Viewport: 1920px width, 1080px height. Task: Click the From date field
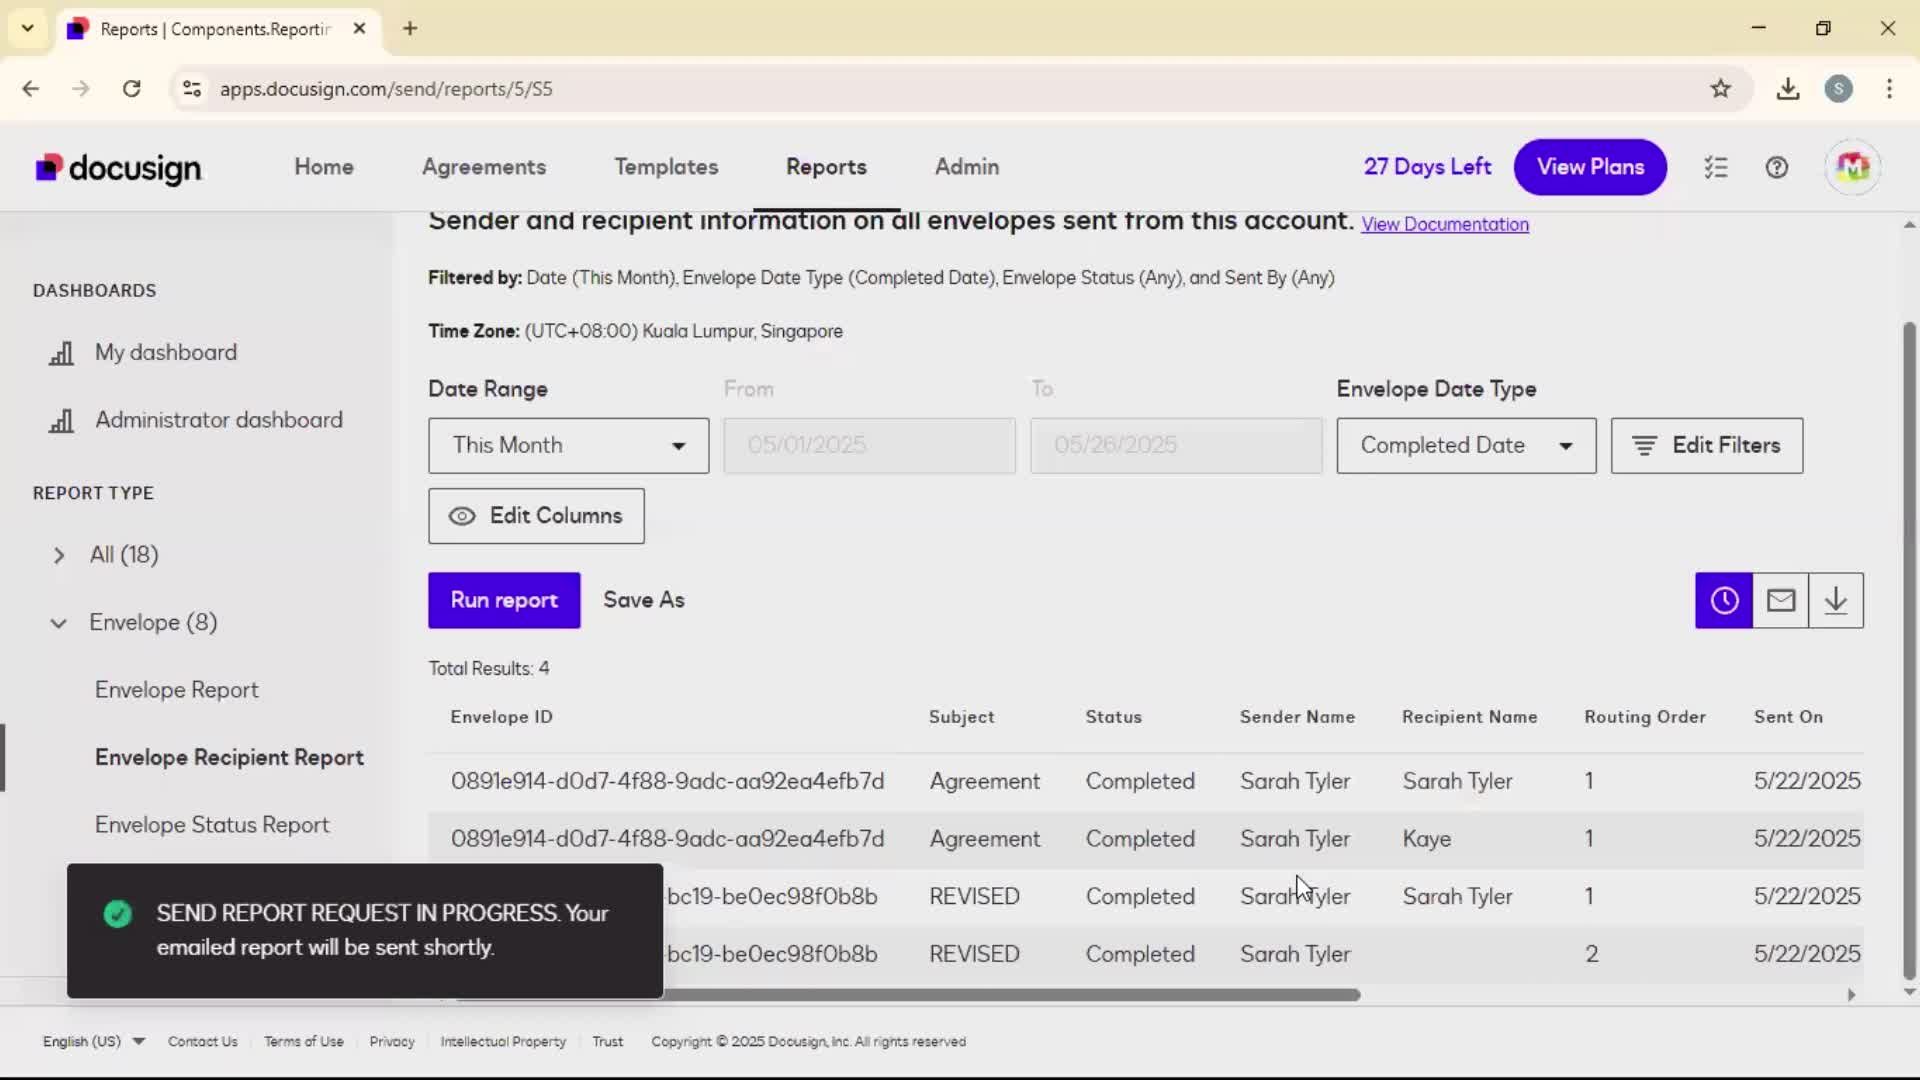click(x=869, y=446)
